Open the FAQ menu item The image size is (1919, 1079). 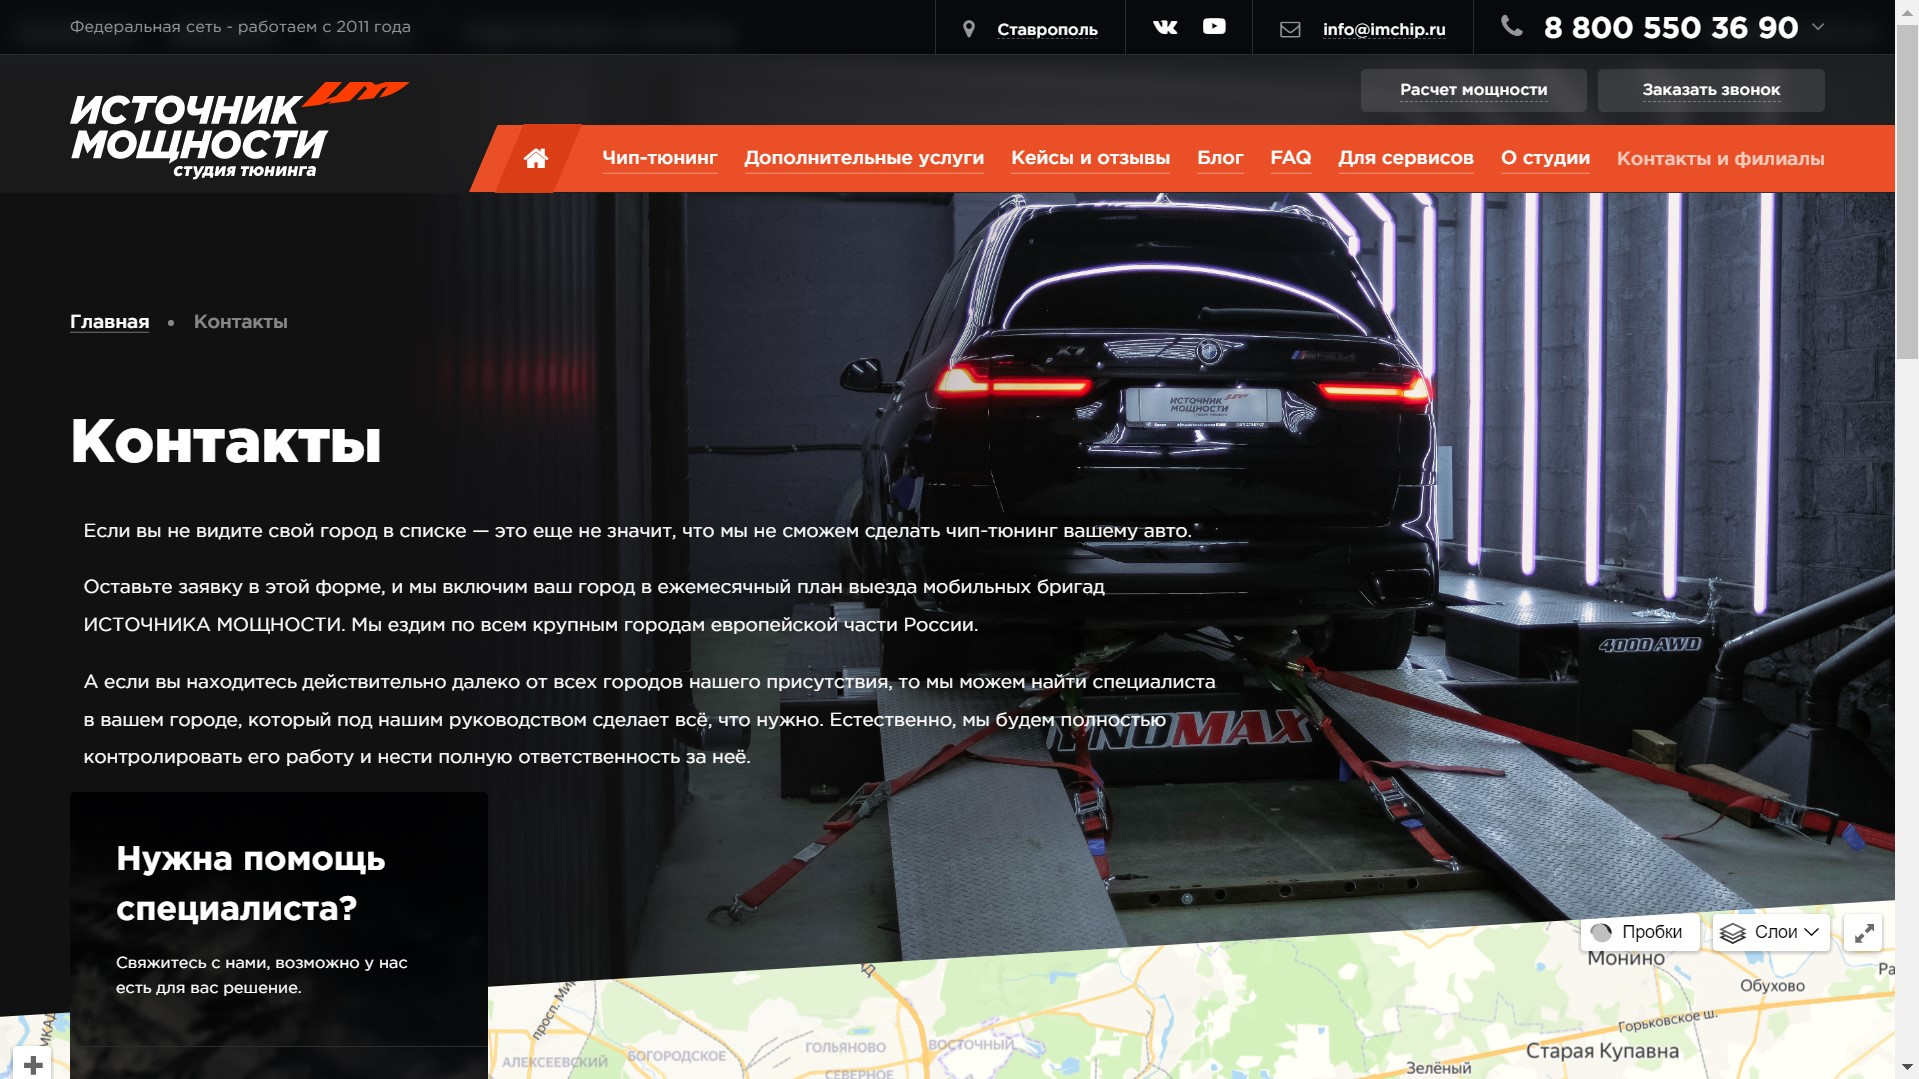(1291, 158)
